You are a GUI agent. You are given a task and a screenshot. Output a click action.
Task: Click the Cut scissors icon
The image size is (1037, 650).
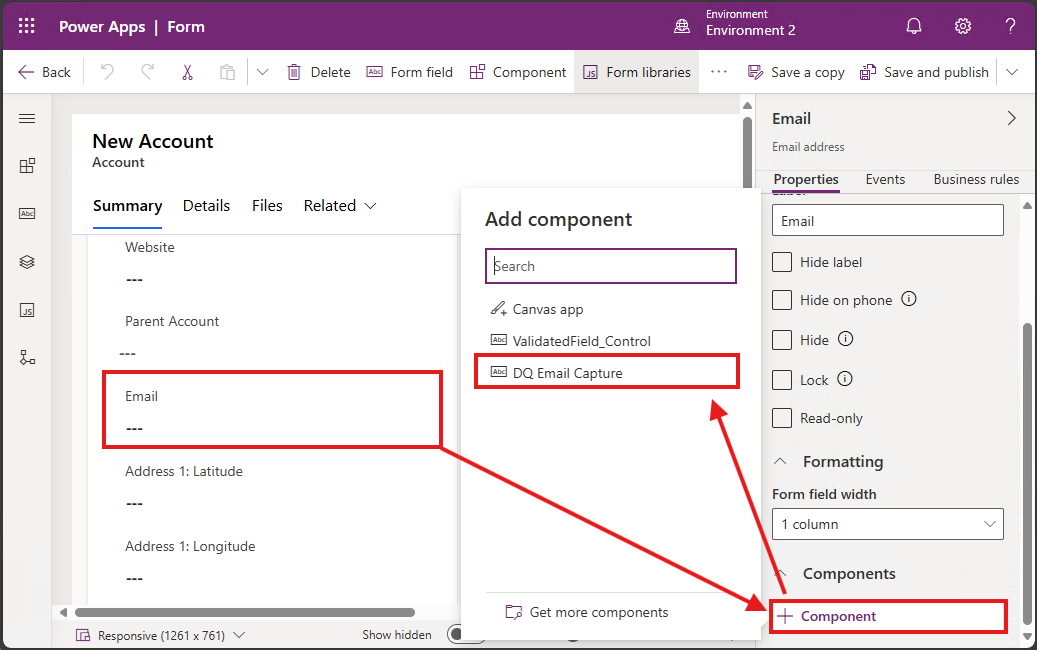[188, 72]
